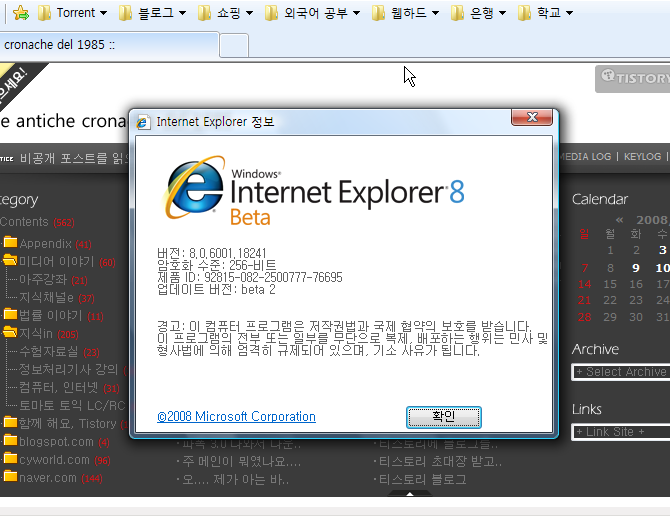Click the 법률 이야기 folder icon
This screenshot has height=529, width=670.
(11, 314)
